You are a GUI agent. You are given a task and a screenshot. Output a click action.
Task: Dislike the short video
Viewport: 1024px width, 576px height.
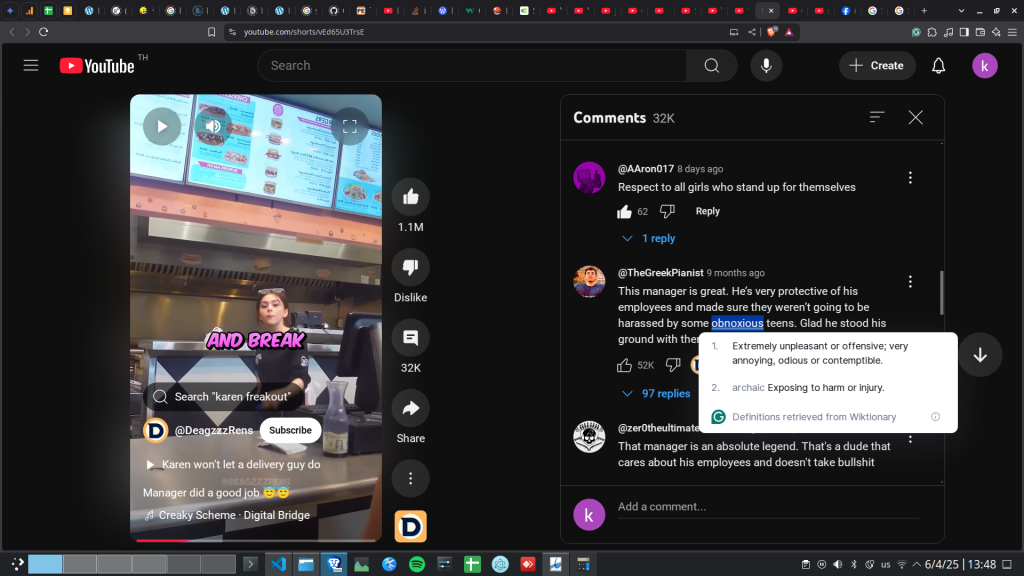point(410,267)
